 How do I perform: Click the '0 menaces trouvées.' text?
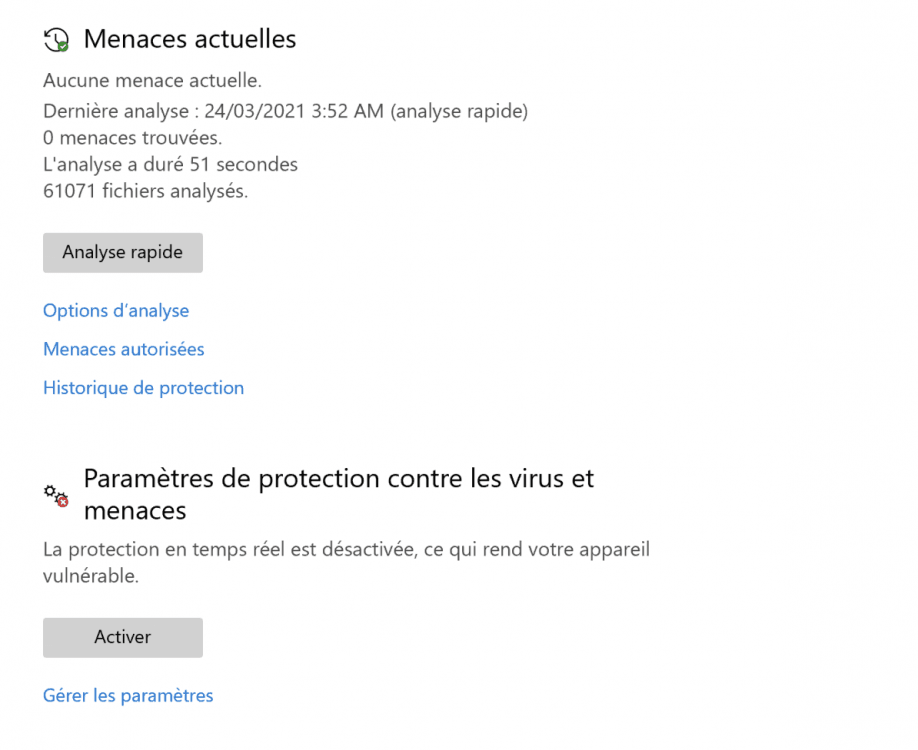pos(133,137)
